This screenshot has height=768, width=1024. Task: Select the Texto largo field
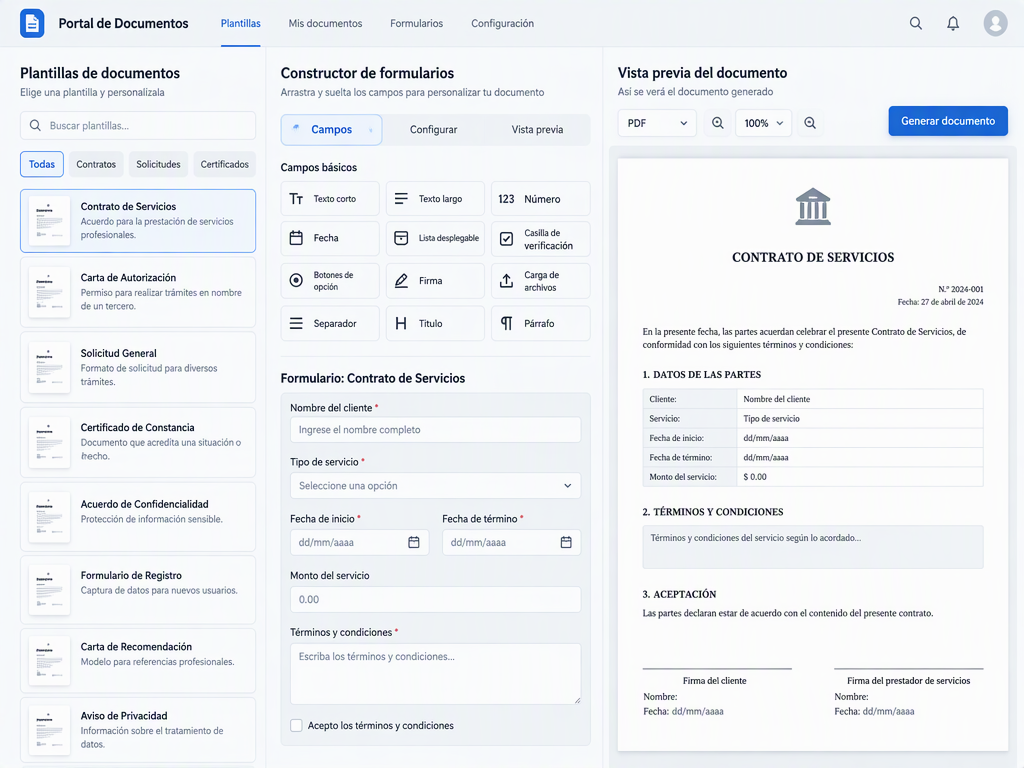click(435, 199)
